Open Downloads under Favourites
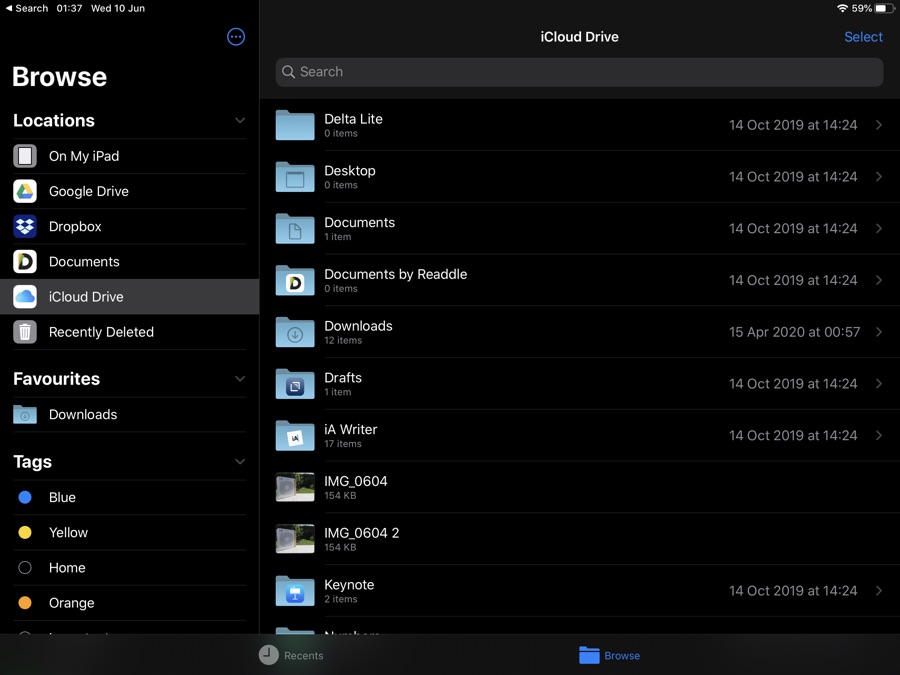This screenshot has width=900, height=675. coord(130,414)
